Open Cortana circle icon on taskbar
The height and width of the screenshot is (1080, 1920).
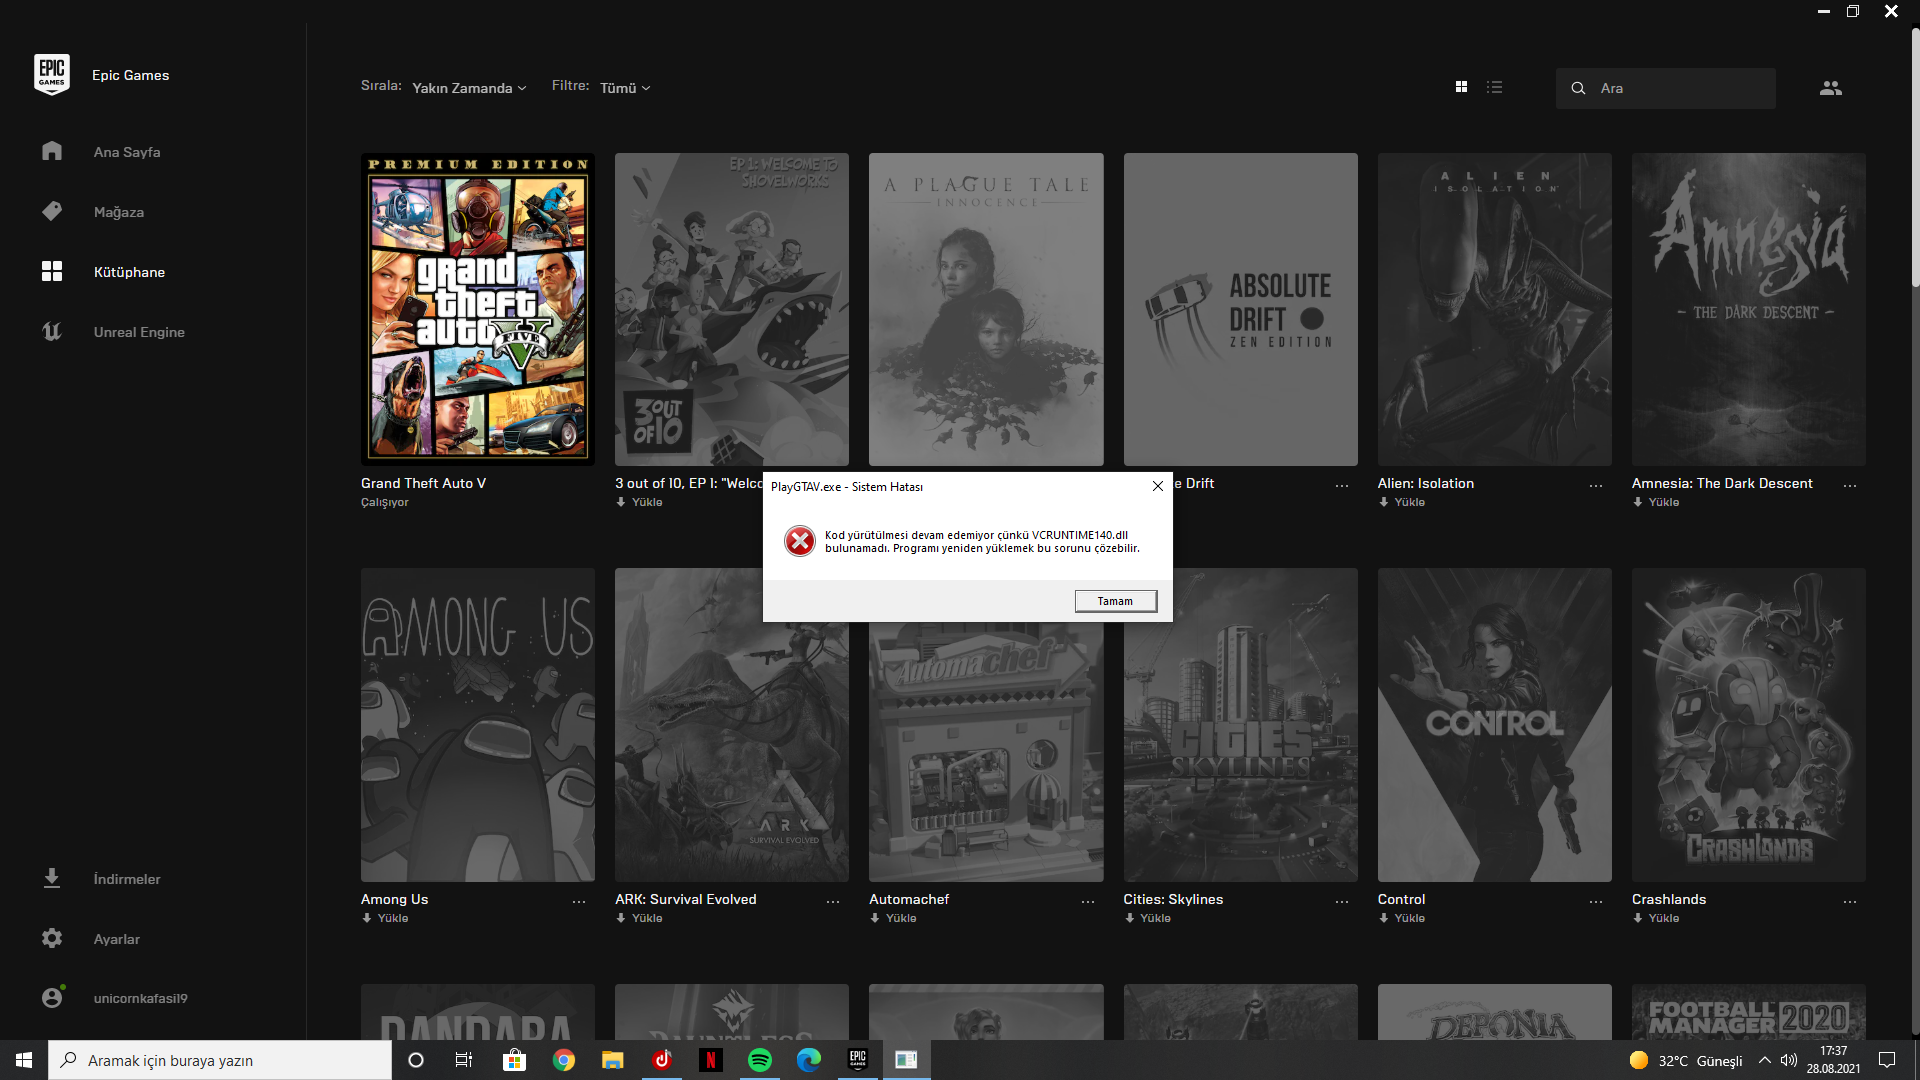(416, 1060)
